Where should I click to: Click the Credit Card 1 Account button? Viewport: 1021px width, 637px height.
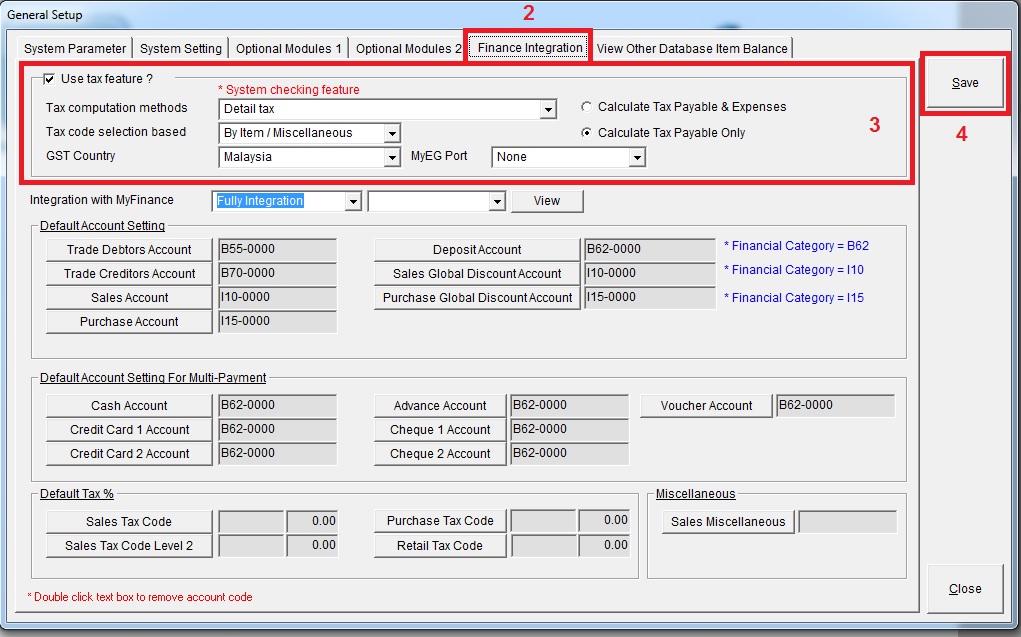[x=129, y=430]
